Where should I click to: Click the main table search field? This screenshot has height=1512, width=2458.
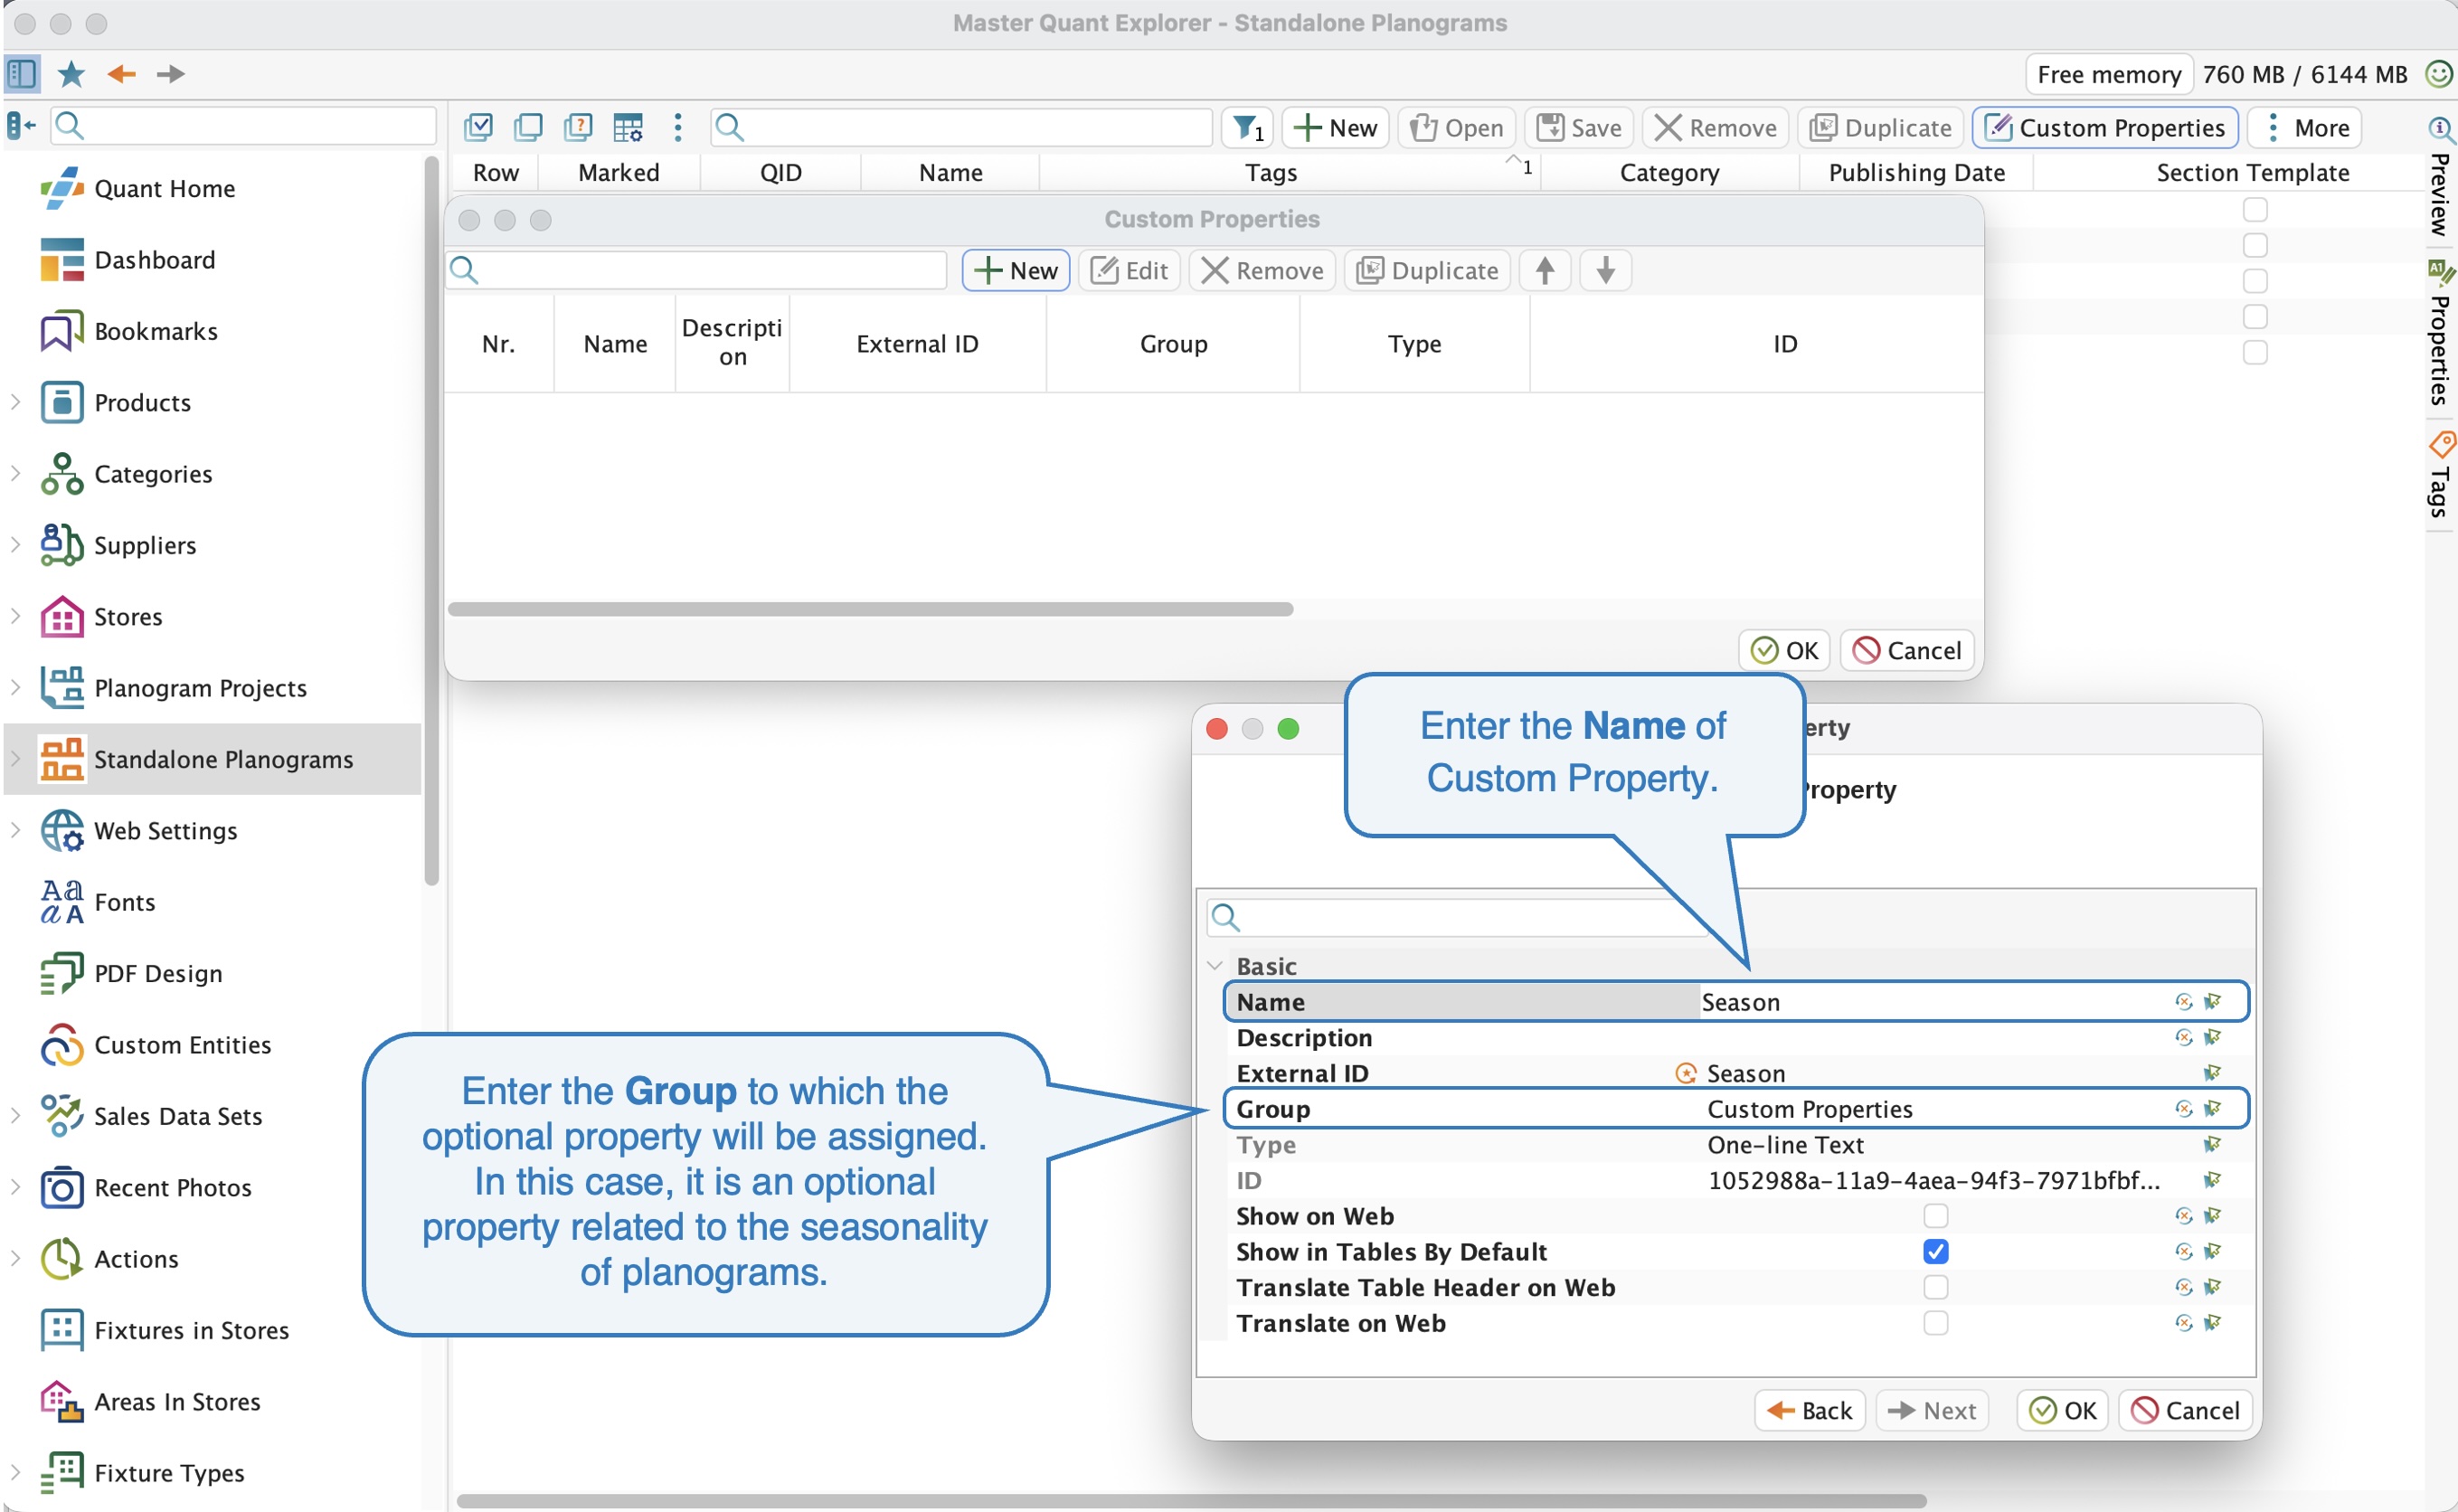[961, 127]
